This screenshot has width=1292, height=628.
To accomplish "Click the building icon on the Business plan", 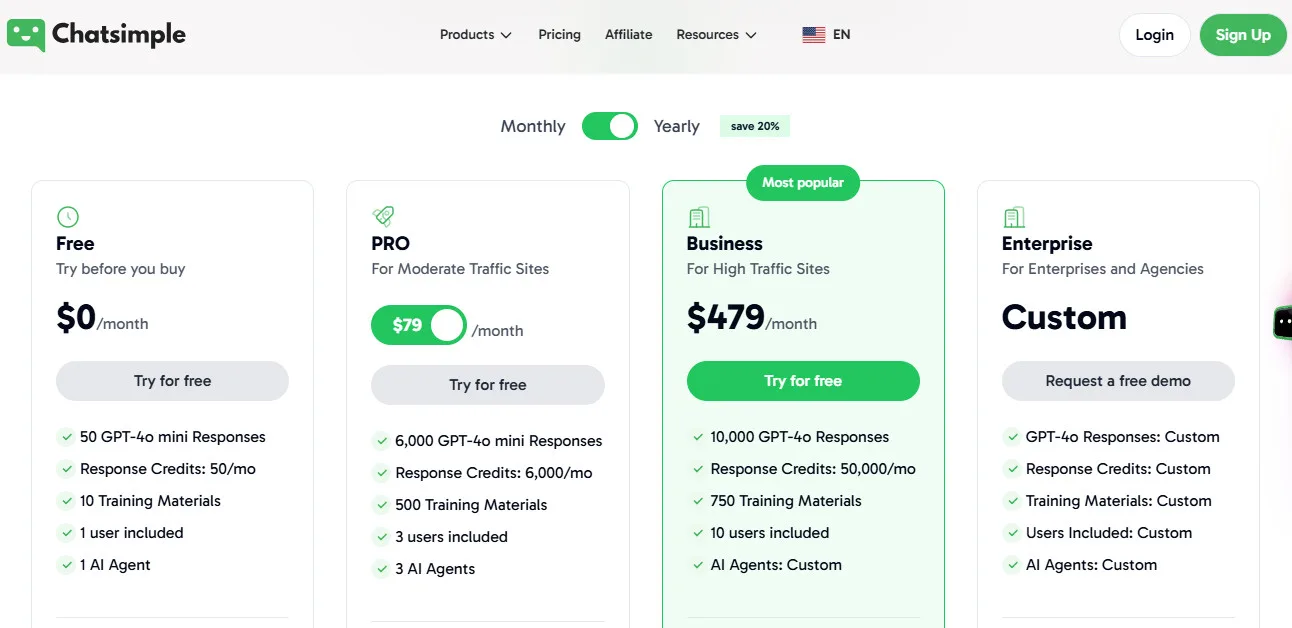I will tap(698, 216).
